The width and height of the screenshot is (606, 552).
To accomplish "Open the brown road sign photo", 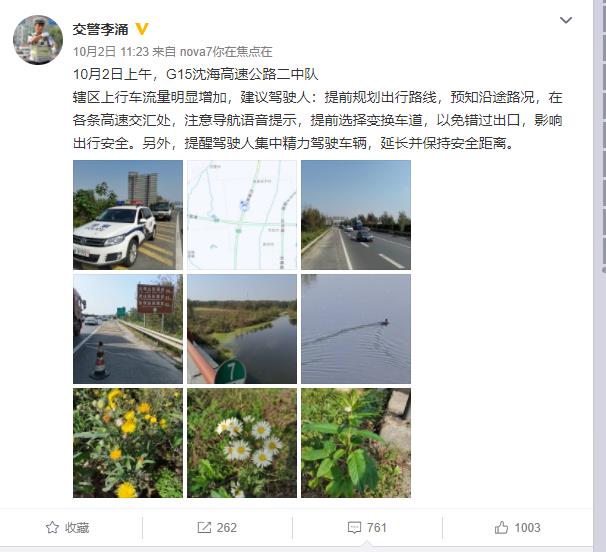I will pyautogui.click(x=128, y=329).
